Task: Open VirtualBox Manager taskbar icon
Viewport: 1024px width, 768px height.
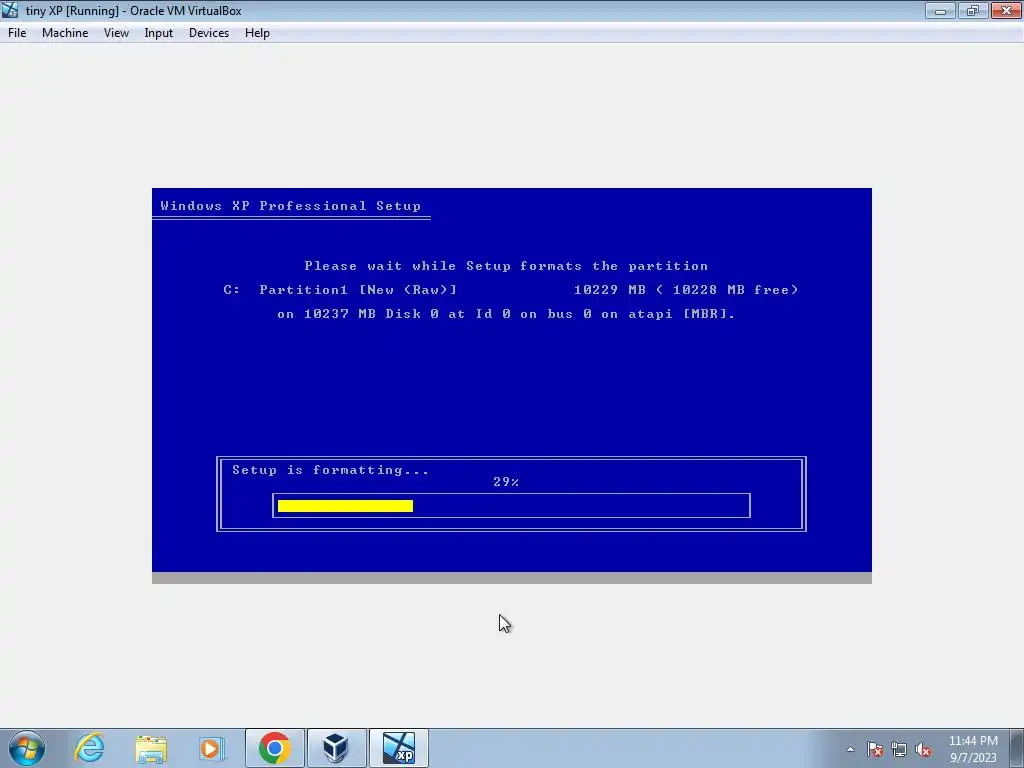Action: click(x=336, y=748)
